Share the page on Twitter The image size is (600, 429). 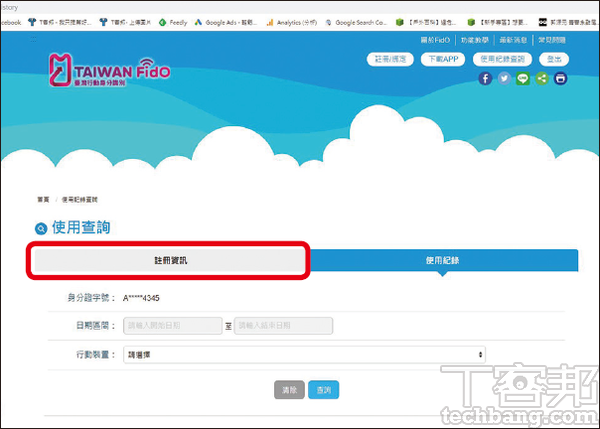pyautogui.click(x=504, y=79)
